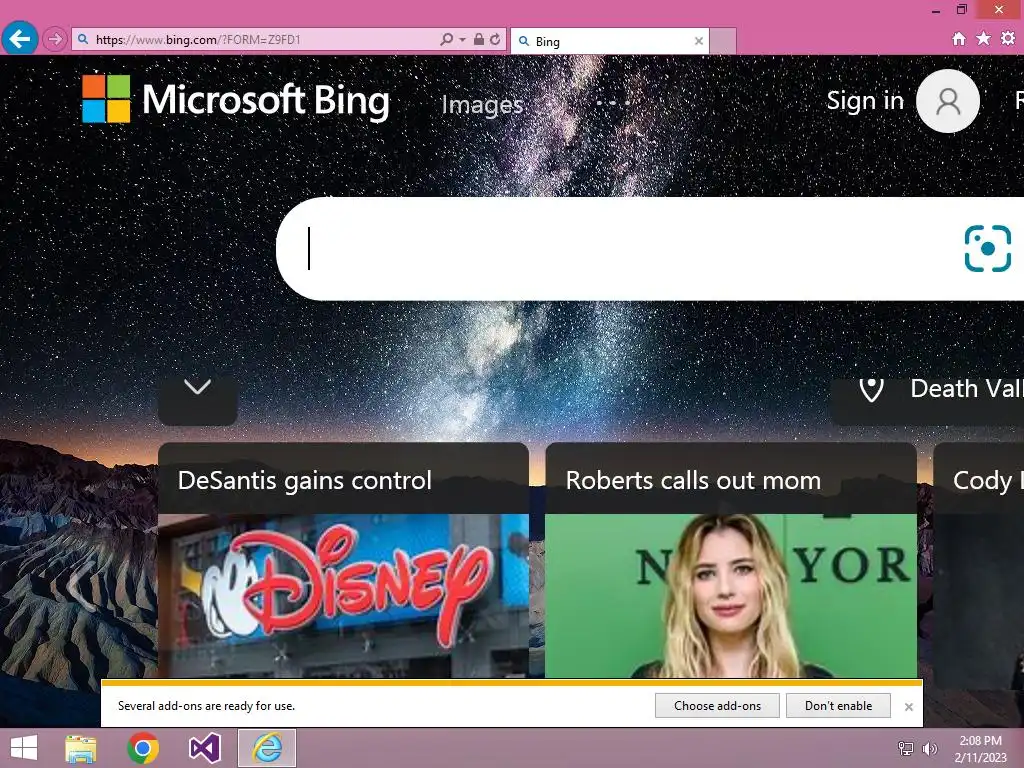Open the taskbar clock and date

tap(980, 749)
